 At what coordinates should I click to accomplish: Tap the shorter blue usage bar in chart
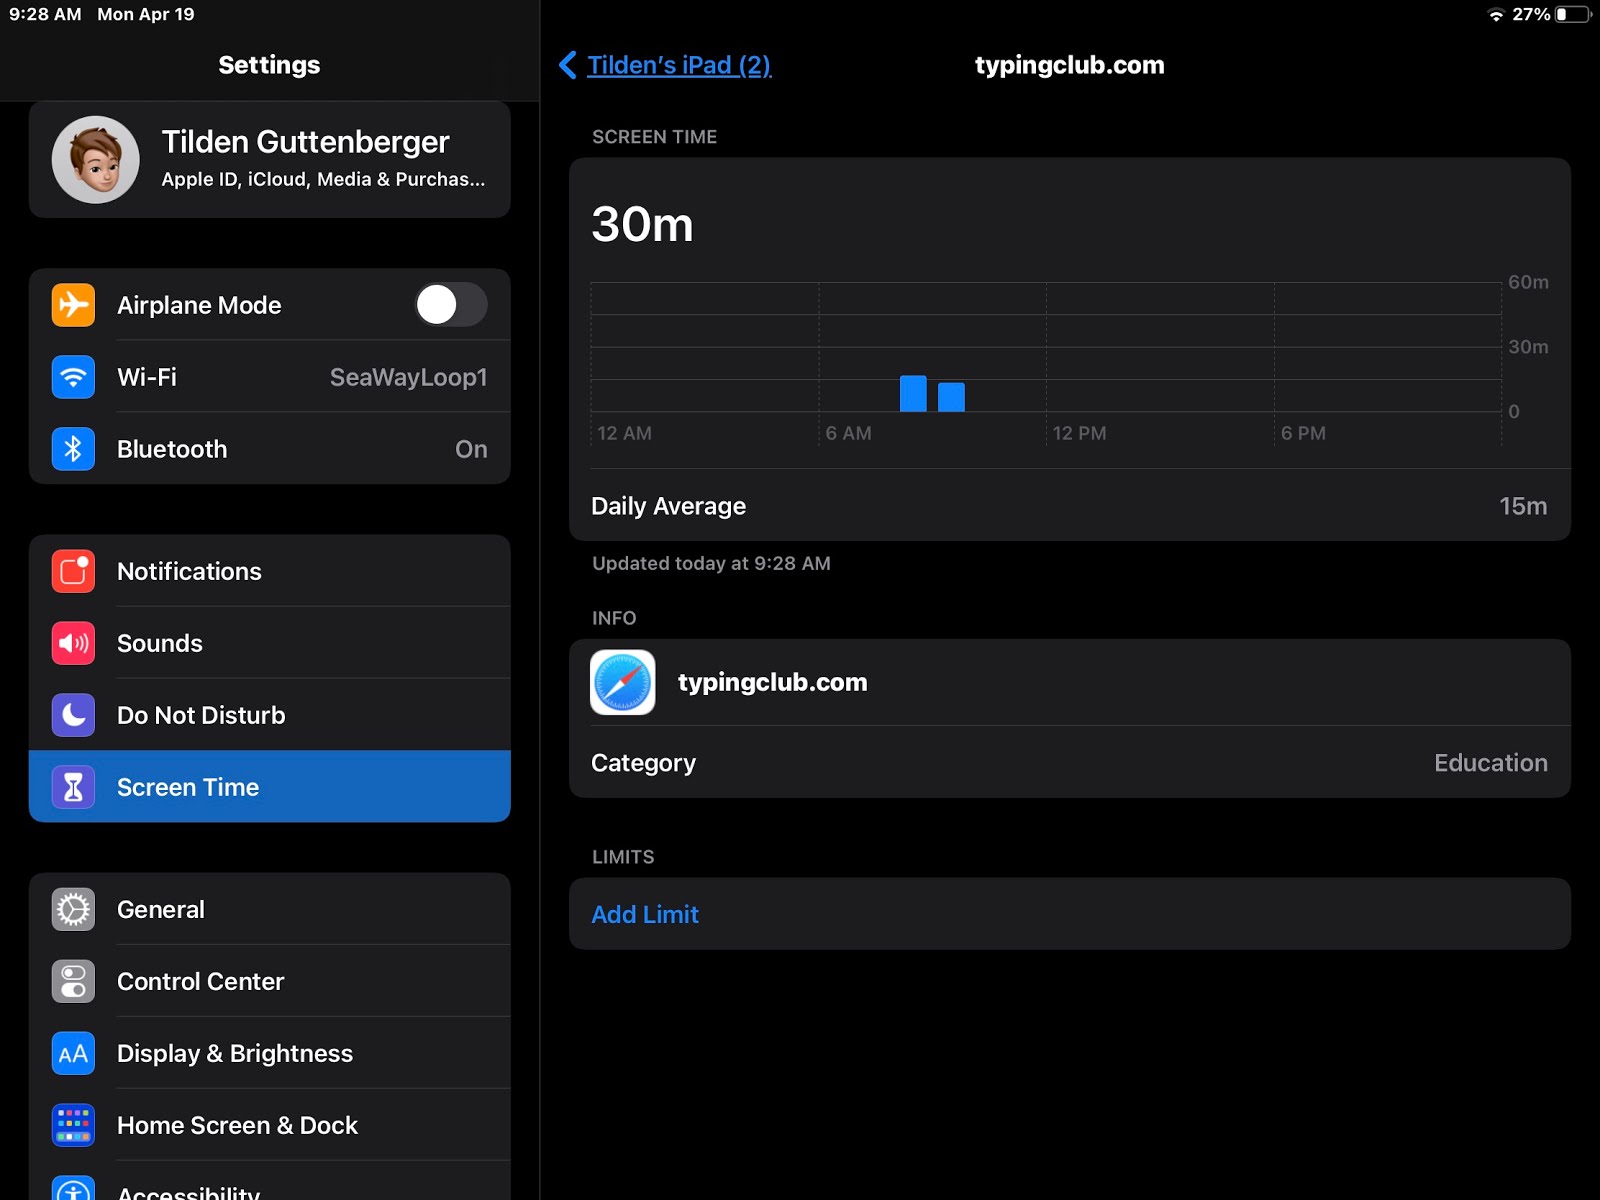951,397
